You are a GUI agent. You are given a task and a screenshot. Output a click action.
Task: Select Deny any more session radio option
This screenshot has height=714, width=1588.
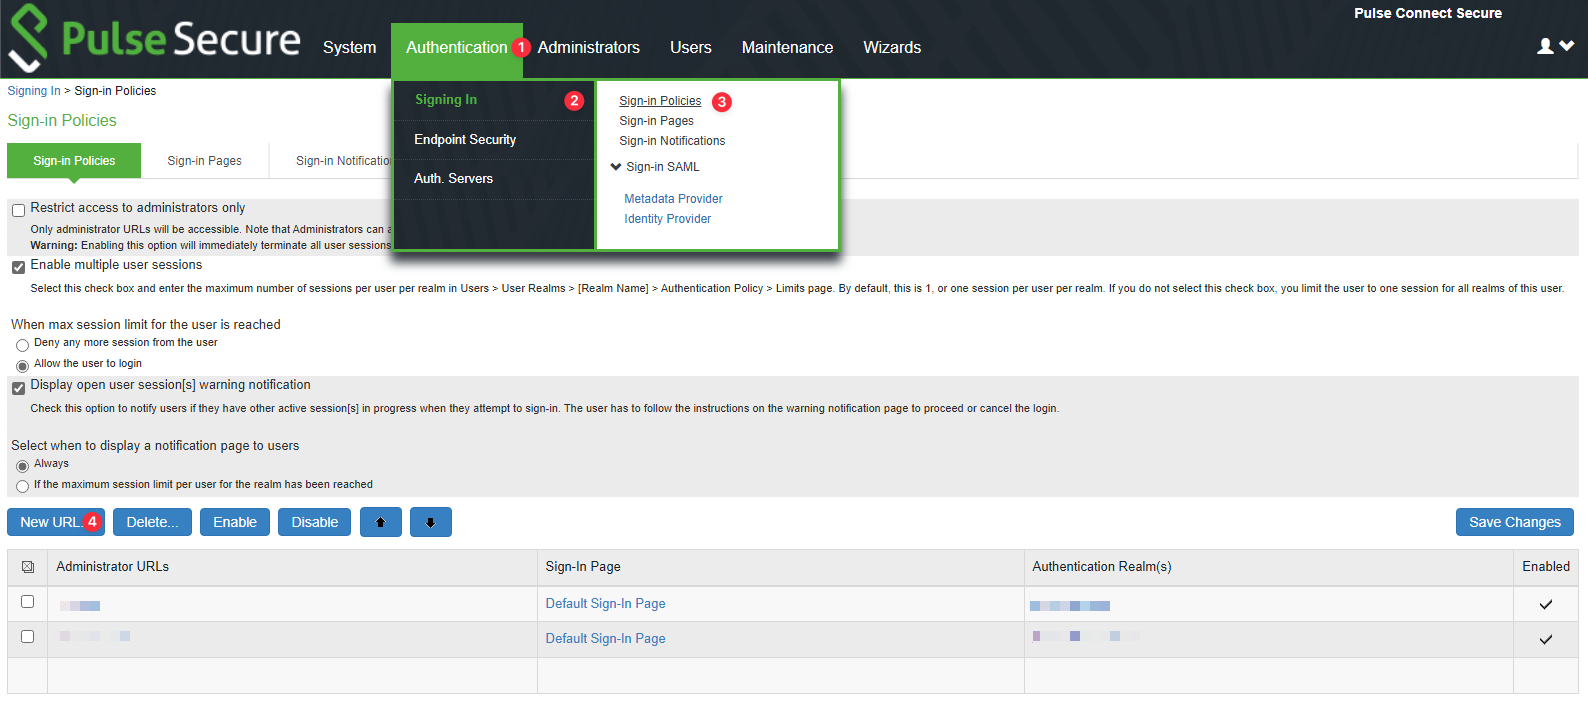(x=22, y=345)
